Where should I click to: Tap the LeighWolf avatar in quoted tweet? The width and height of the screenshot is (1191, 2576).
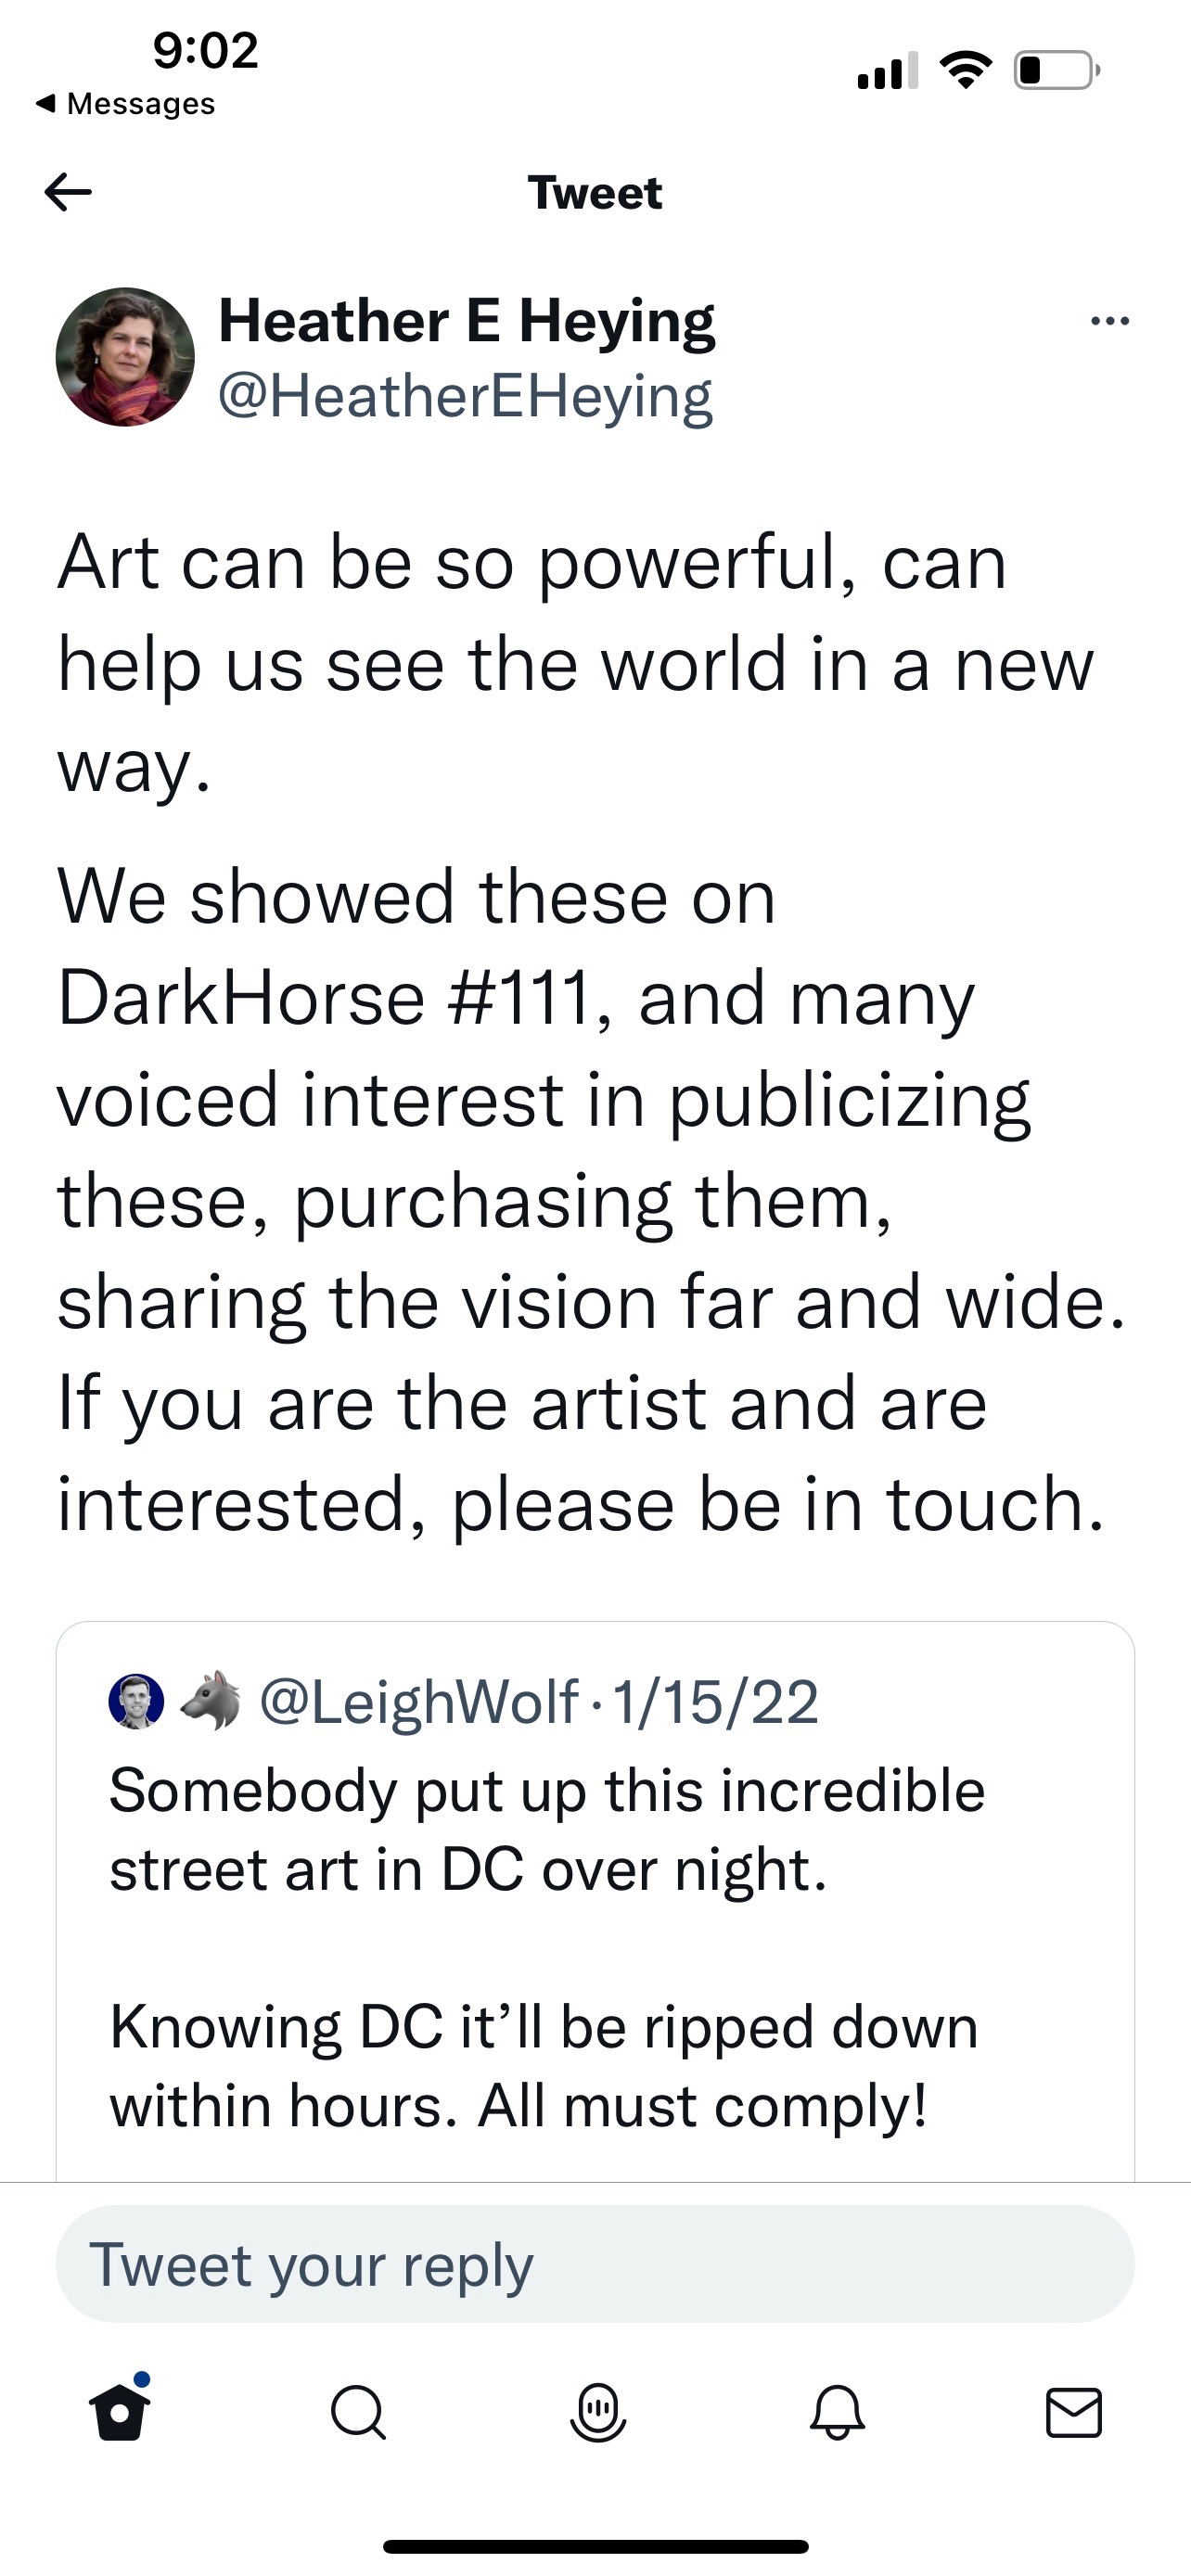[136, 1701]
